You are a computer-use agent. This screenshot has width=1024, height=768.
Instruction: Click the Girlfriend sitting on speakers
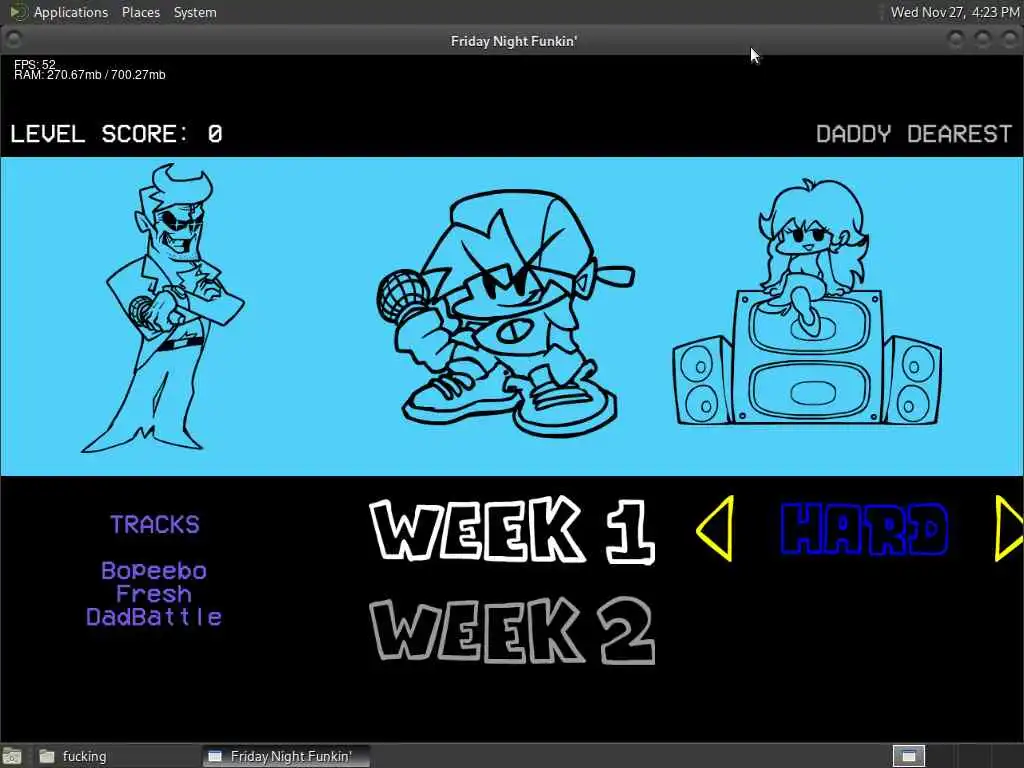click(x=807, y=302)
